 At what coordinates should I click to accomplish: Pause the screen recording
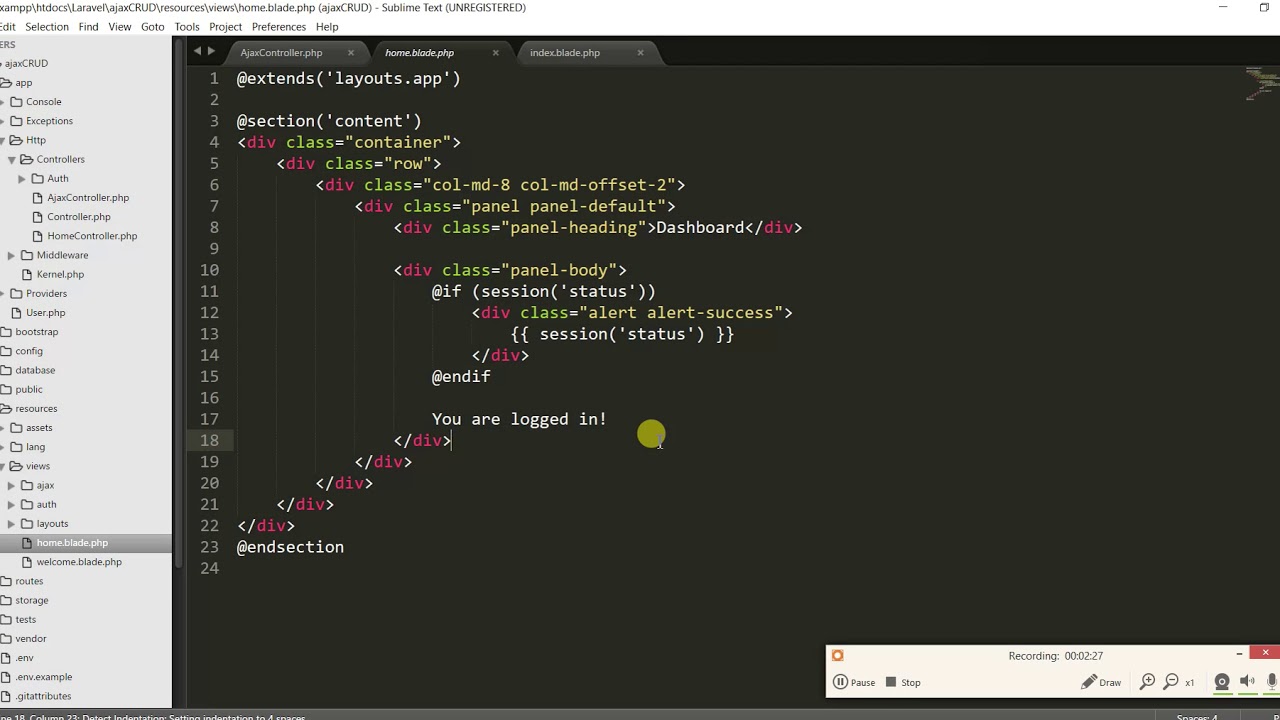854,682
